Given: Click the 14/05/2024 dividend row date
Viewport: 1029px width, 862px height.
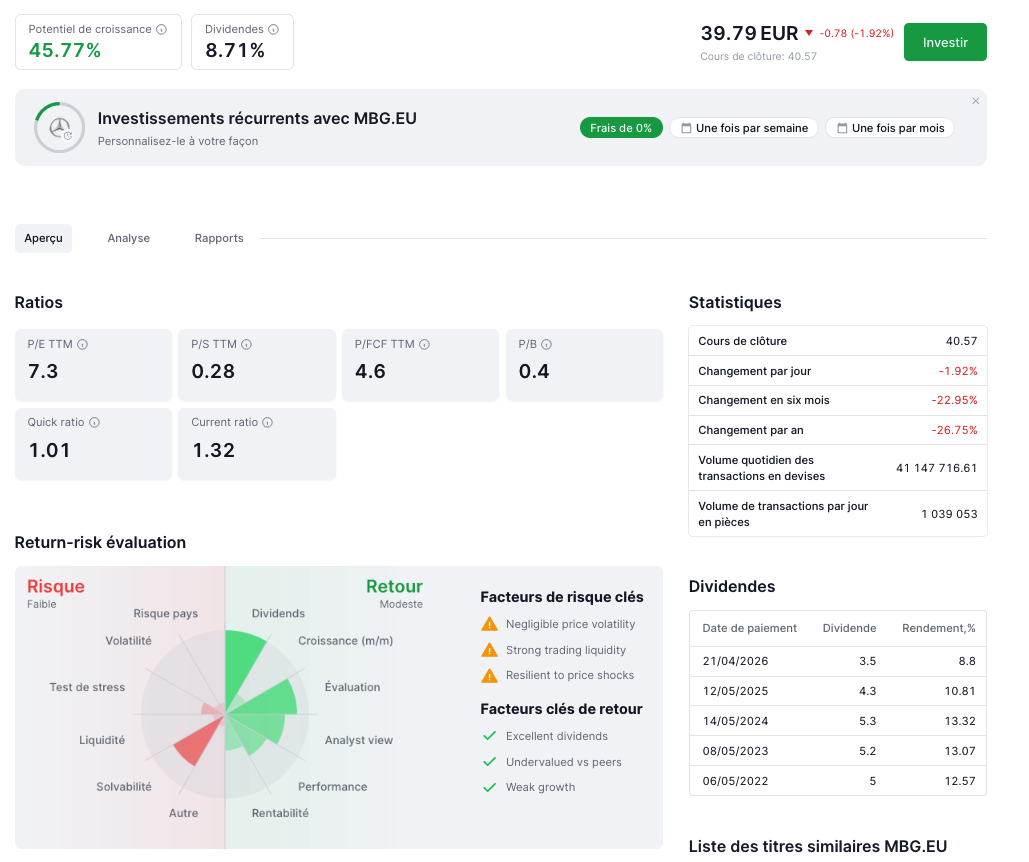Looking at the screenshot, I should point(735,721).
